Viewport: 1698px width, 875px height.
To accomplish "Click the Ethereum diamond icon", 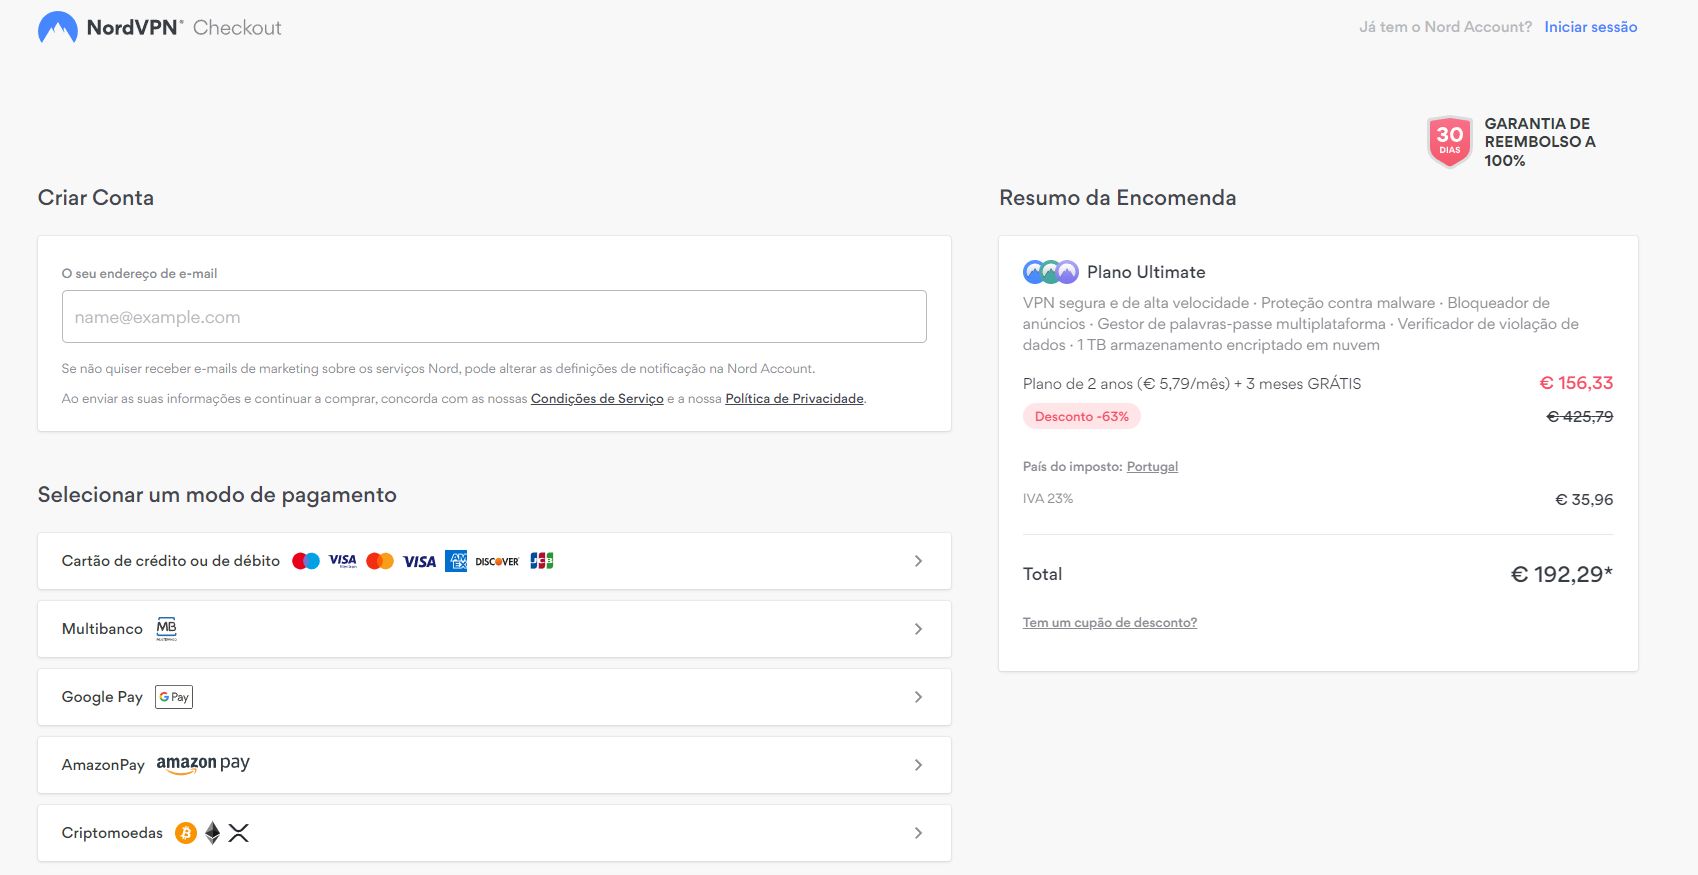I will (x=212, y=833).
